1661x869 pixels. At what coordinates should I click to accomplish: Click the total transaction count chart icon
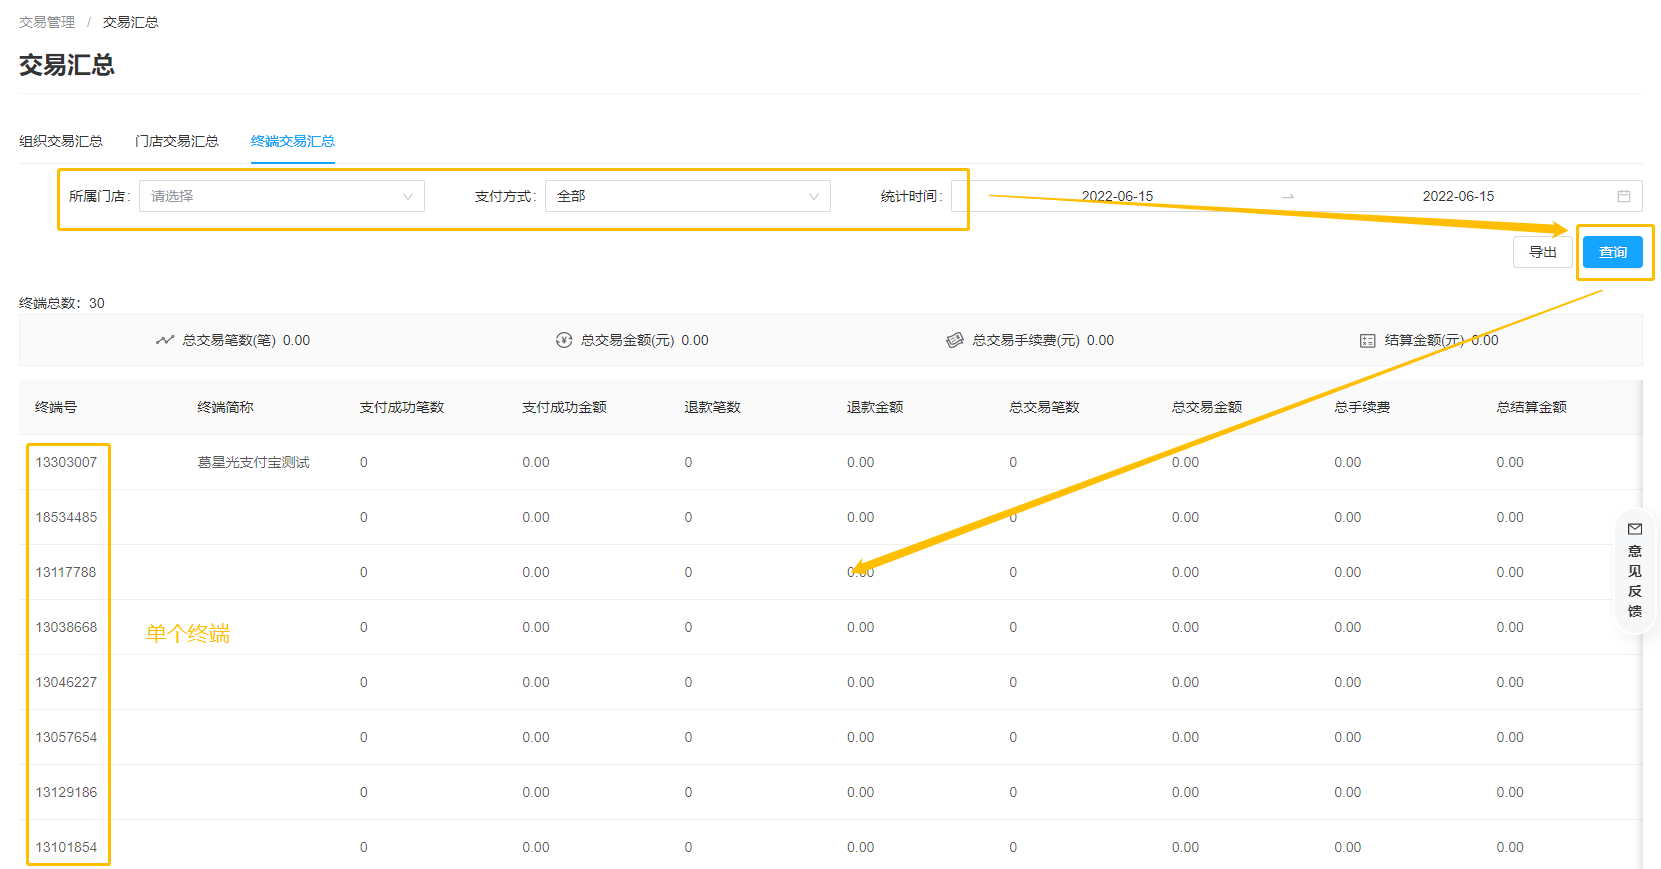[165, 340]
